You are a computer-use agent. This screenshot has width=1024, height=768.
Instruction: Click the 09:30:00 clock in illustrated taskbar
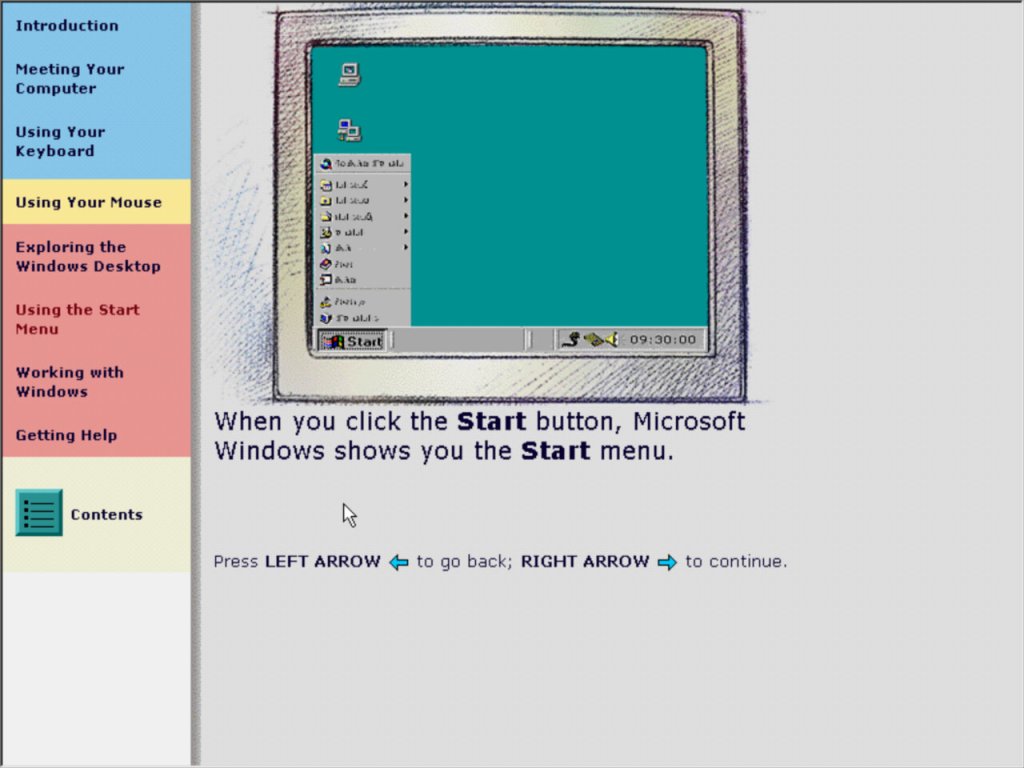[x=662, y=340]
